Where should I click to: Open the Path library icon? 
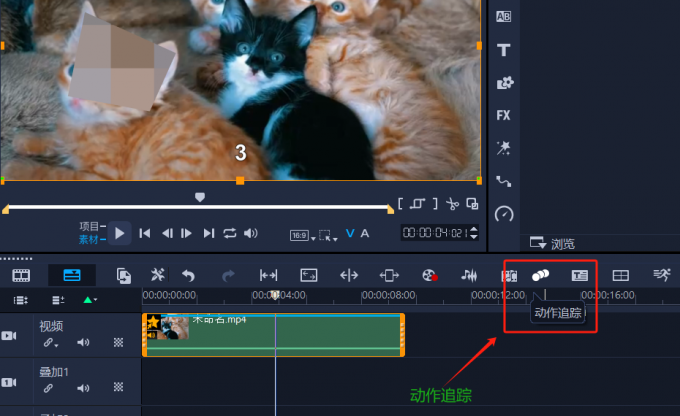coord(503,181)
